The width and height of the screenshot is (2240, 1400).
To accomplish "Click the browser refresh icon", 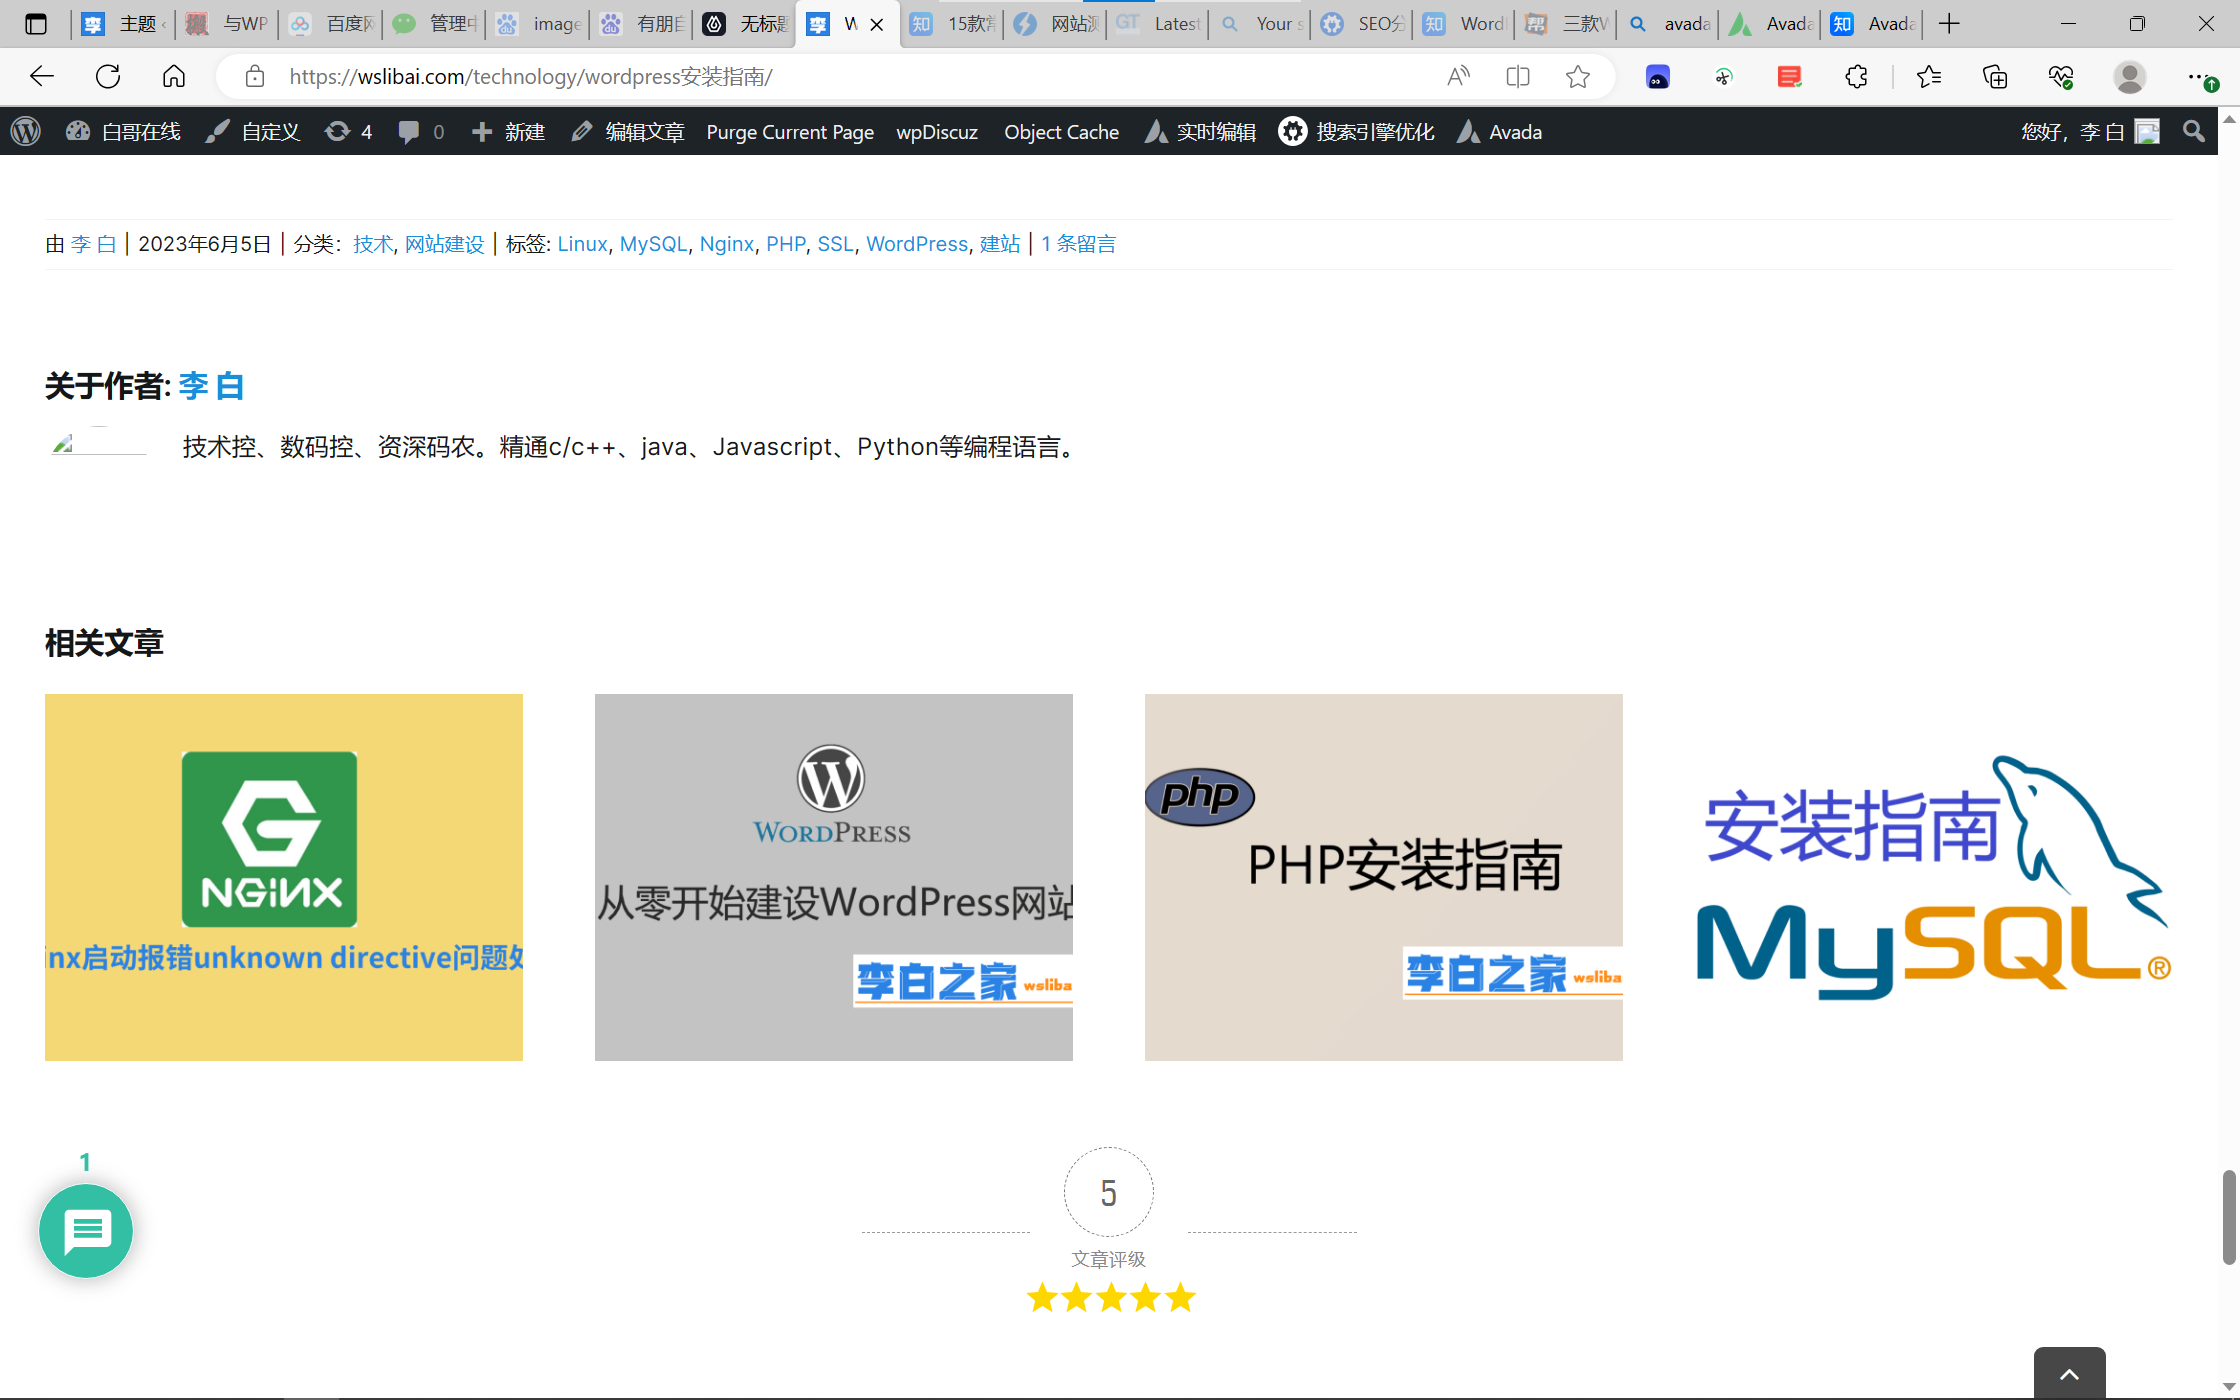I will 108,77.
